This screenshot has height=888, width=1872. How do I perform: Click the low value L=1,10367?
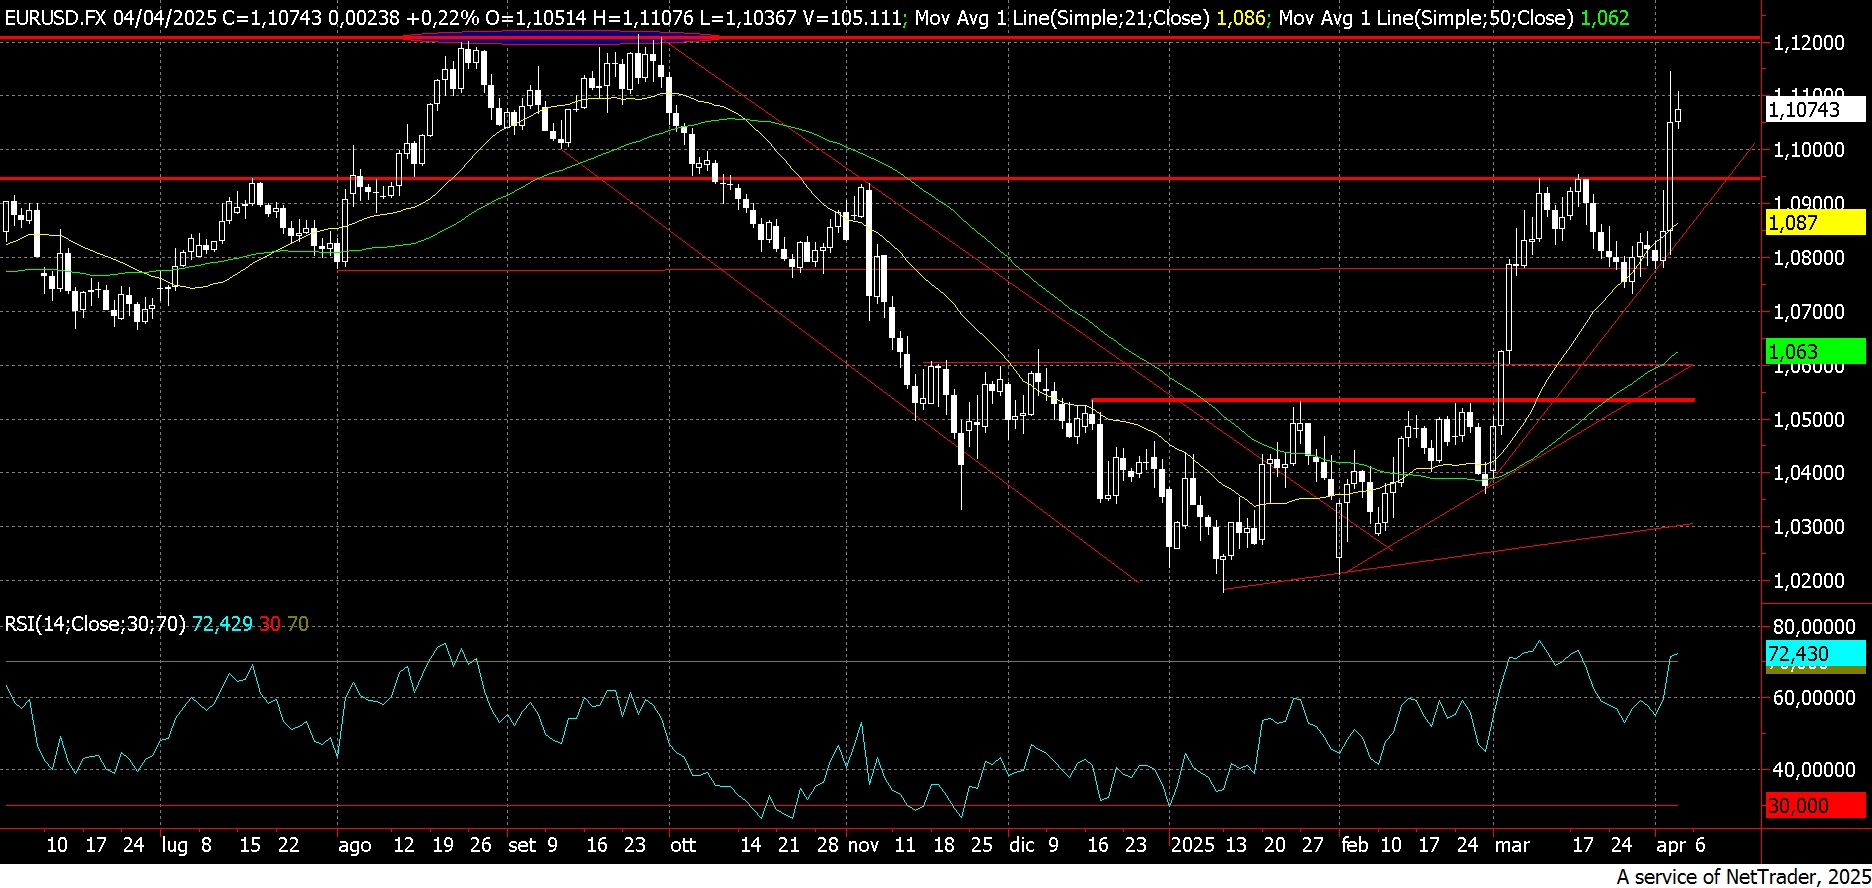749,18
